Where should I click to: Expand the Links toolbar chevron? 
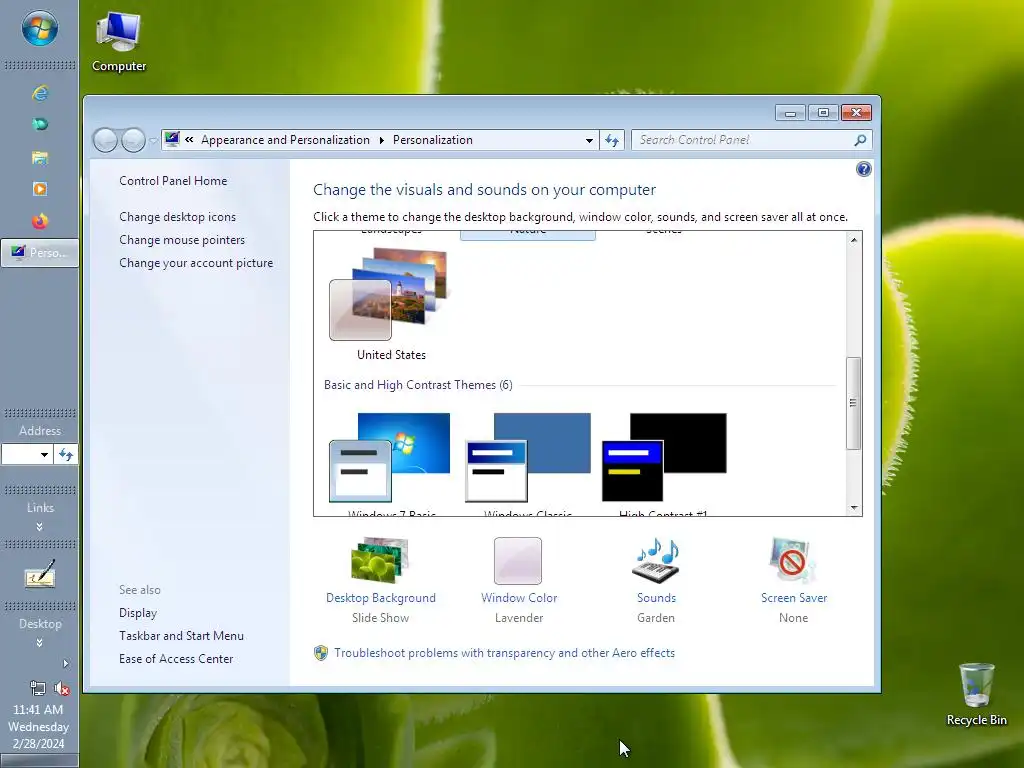tap(39, 526)
